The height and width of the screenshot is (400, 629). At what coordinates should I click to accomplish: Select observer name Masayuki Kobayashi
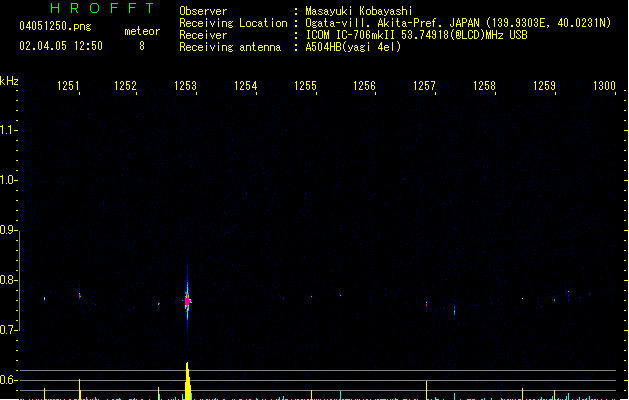pos(359,11)
